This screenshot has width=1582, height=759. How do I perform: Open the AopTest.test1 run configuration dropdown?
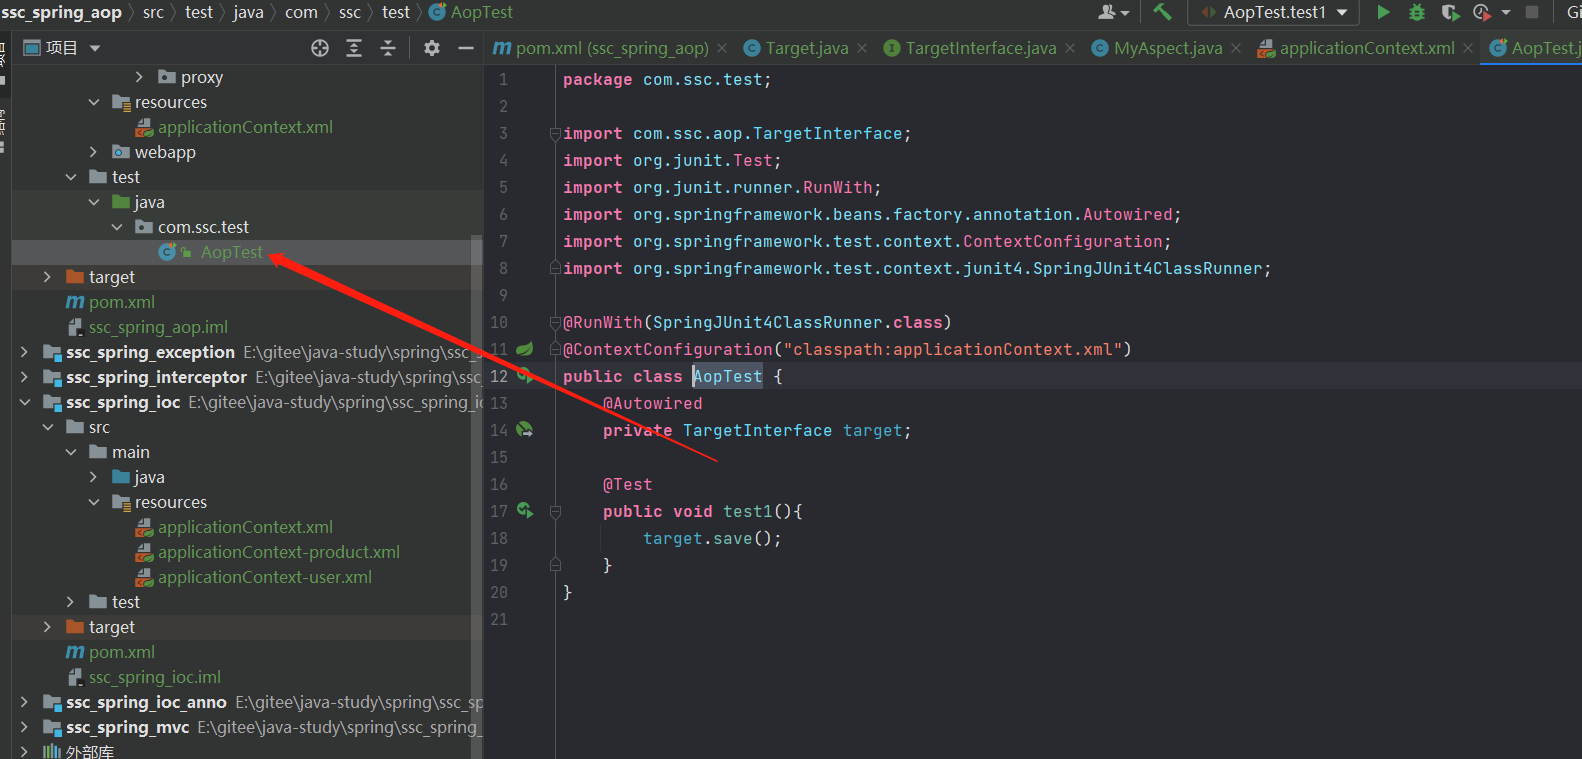click(1274, 12)
